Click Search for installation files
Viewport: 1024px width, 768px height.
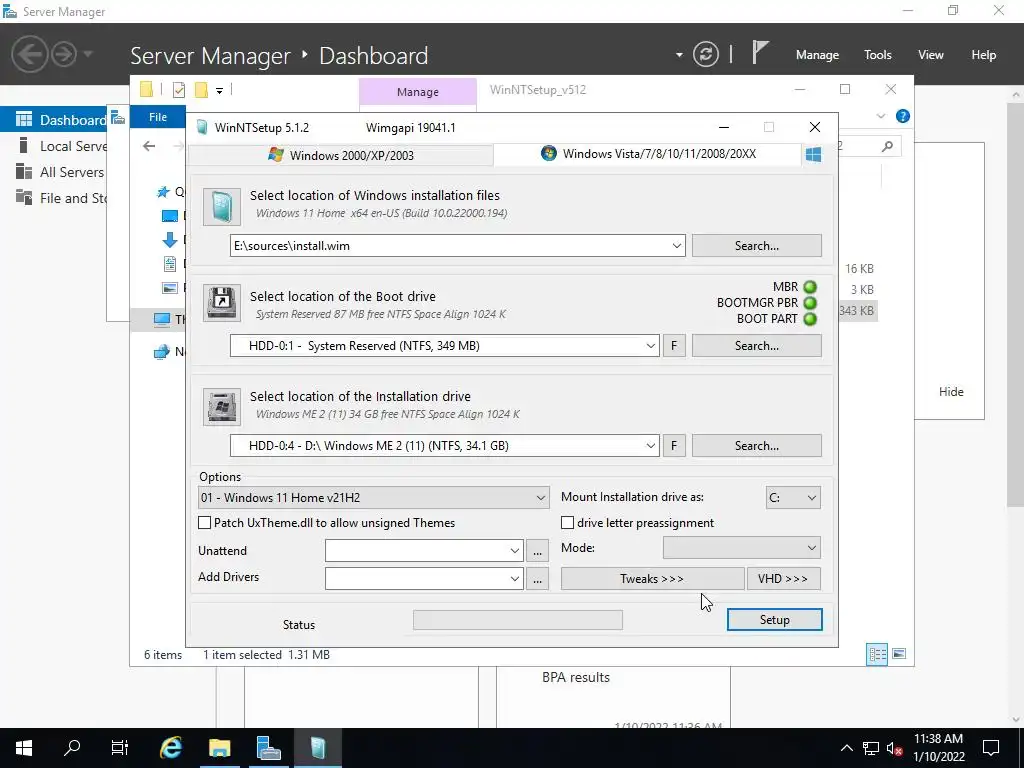coord(756,246)
